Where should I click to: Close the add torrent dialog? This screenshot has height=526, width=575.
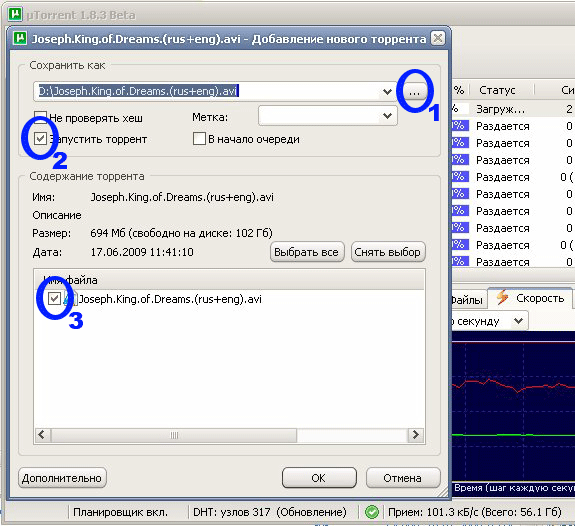pos(438,38)
